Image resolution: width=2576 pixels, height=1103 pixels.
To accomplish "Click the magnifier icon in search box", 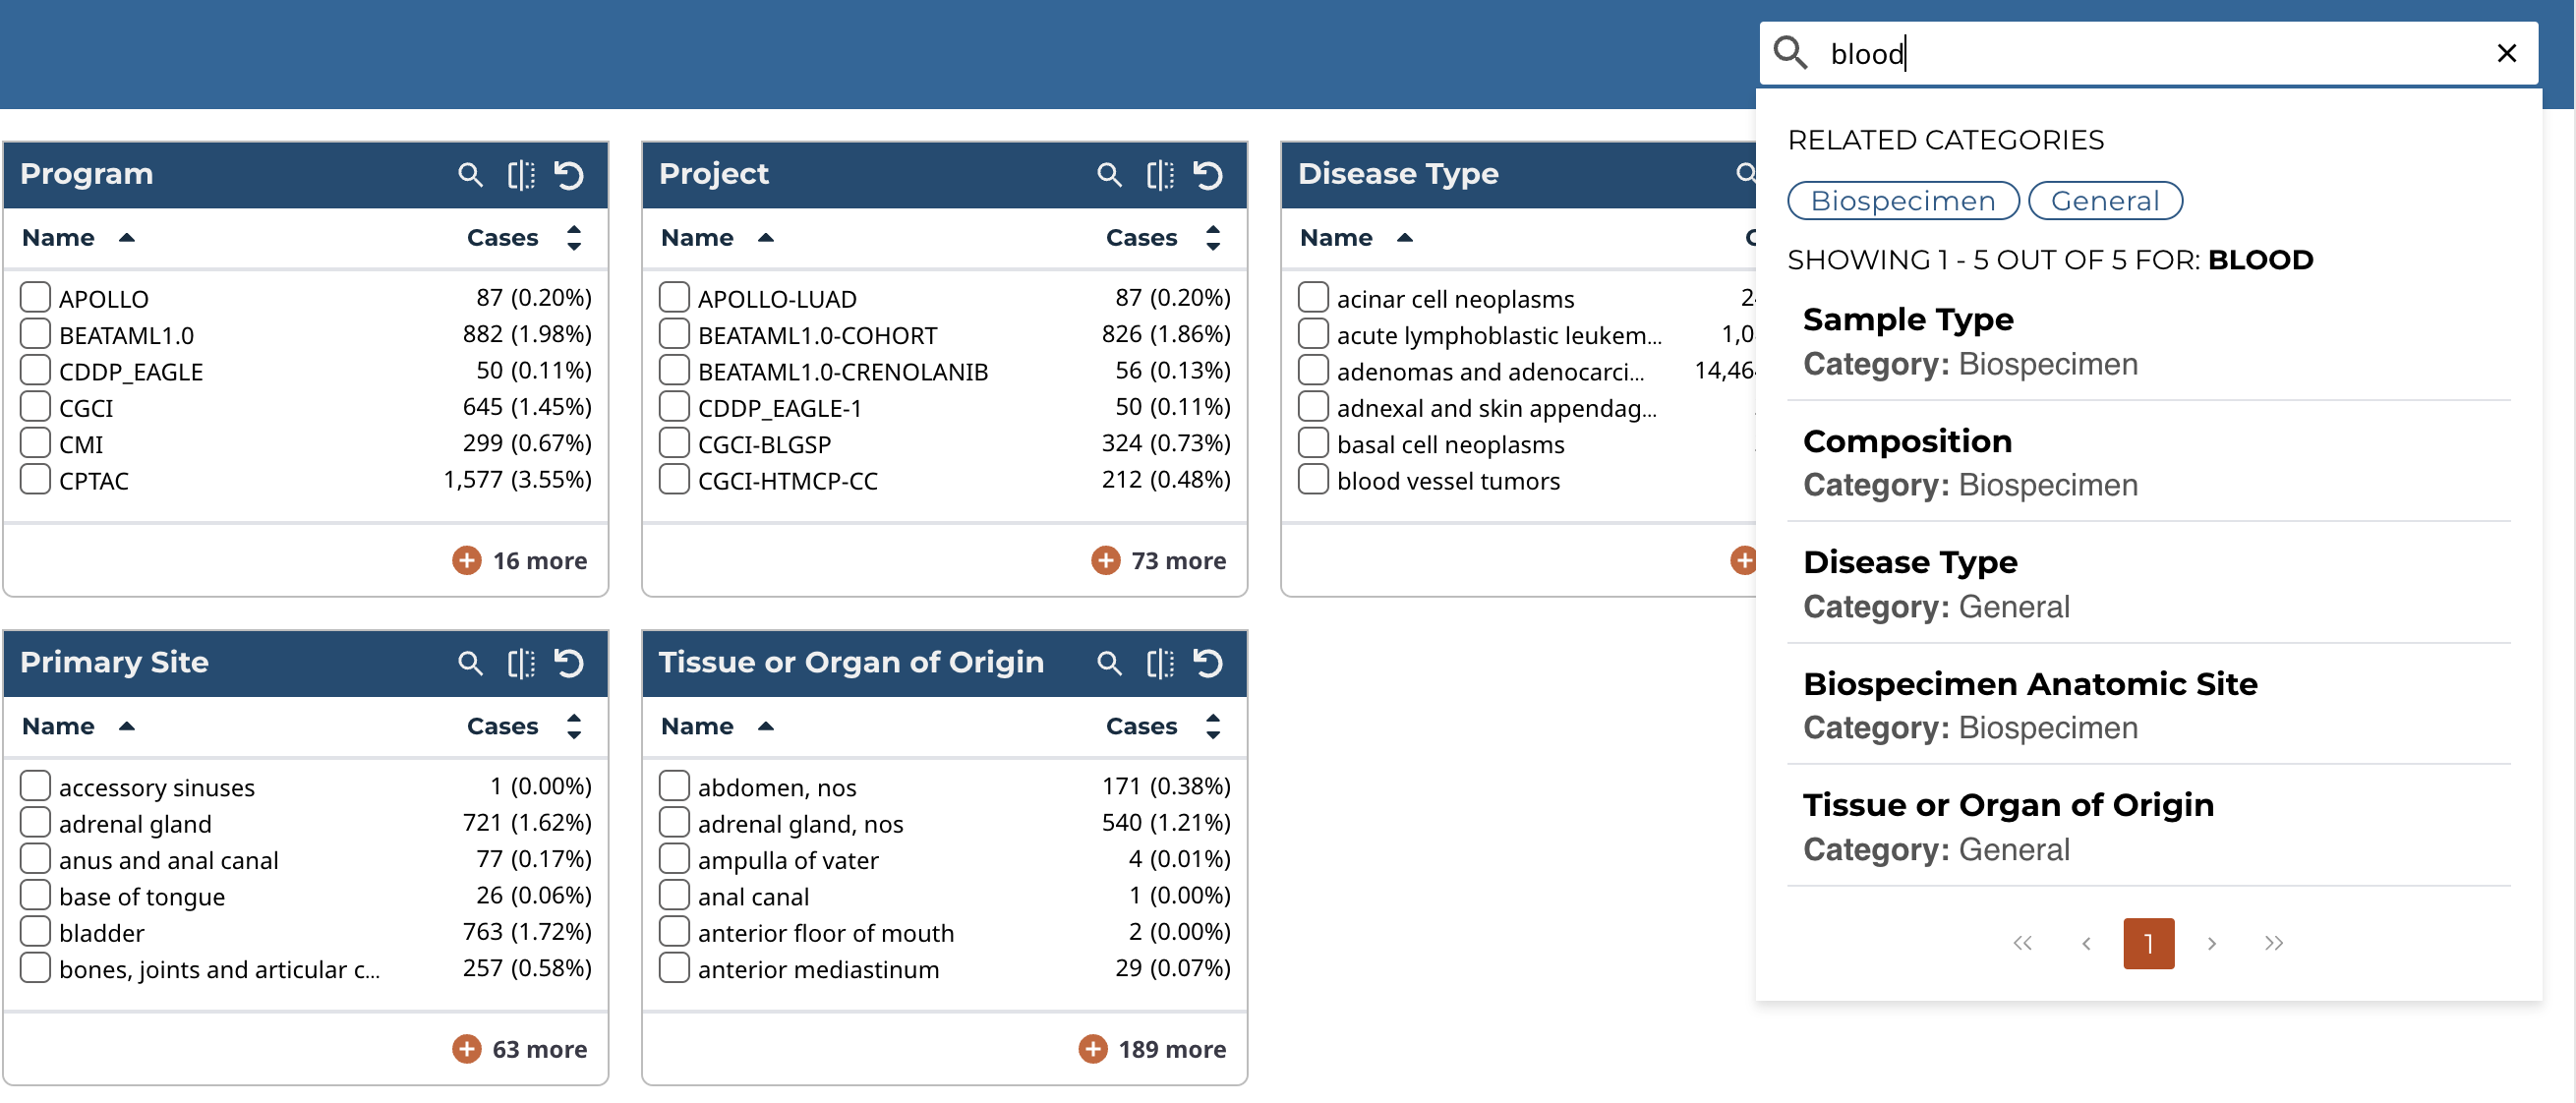I will click(x=1790, y=53).
